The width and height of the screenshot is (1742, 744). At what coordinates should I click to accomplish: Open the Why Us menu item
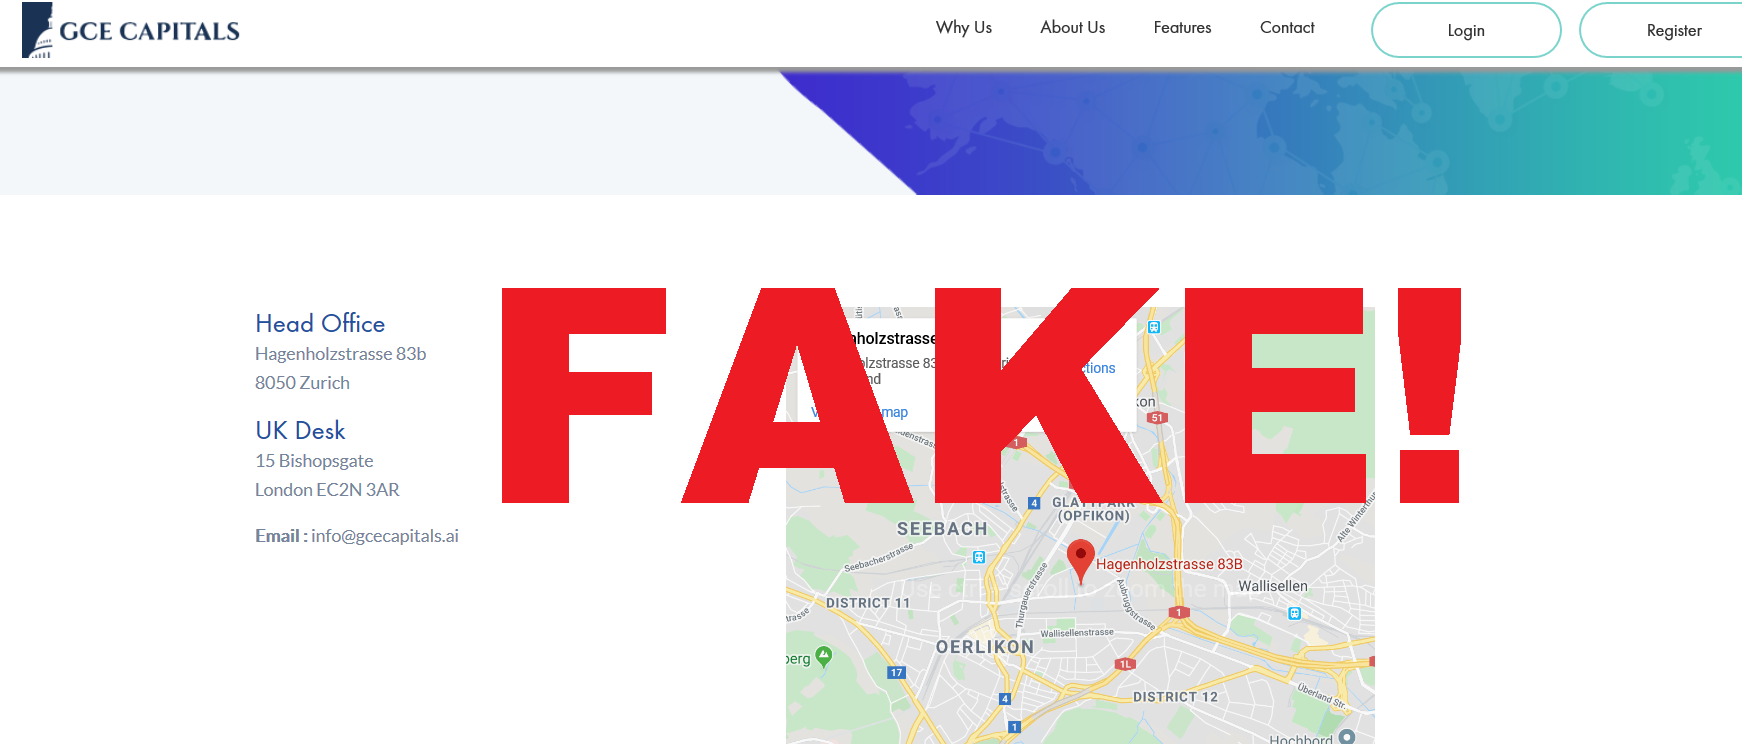point(964,28)
